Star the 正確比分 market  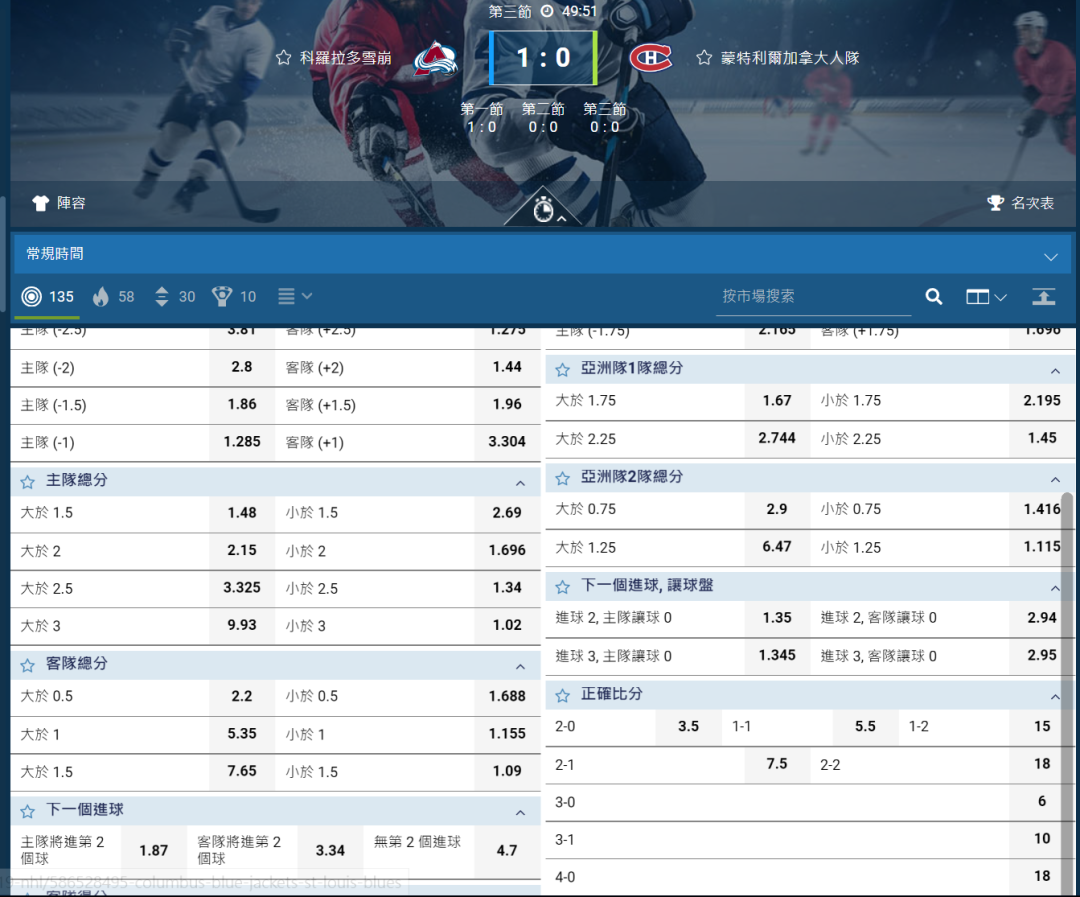(x=563, y=695)
